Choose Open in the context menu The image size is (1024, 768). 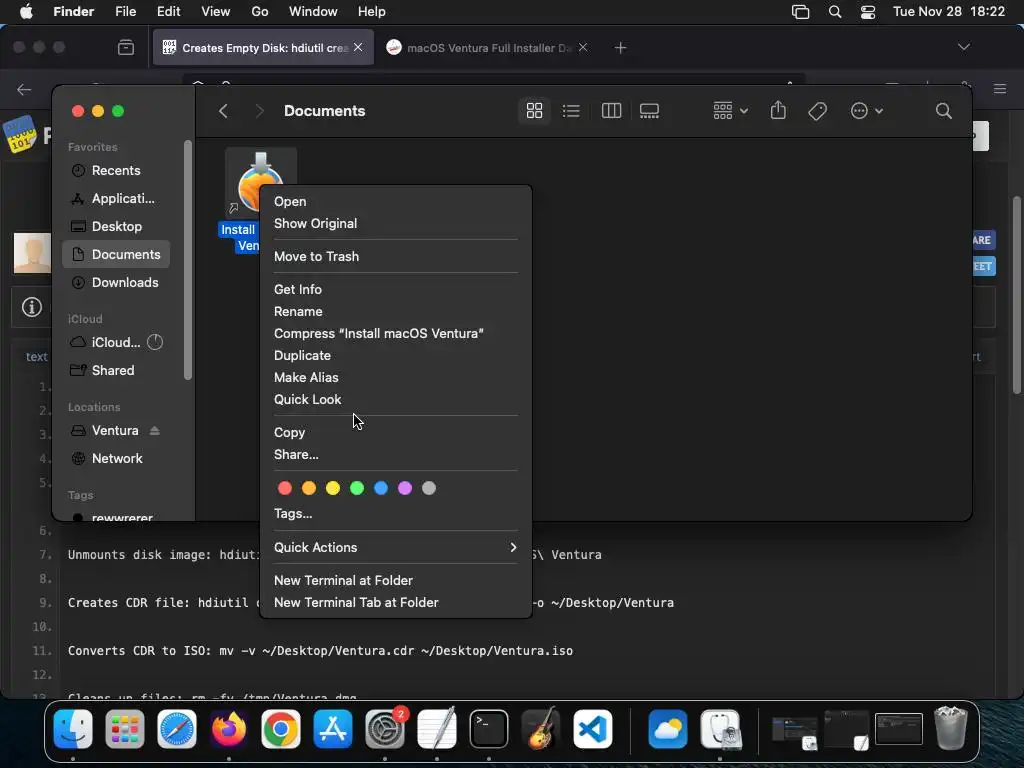pos(396,202)
